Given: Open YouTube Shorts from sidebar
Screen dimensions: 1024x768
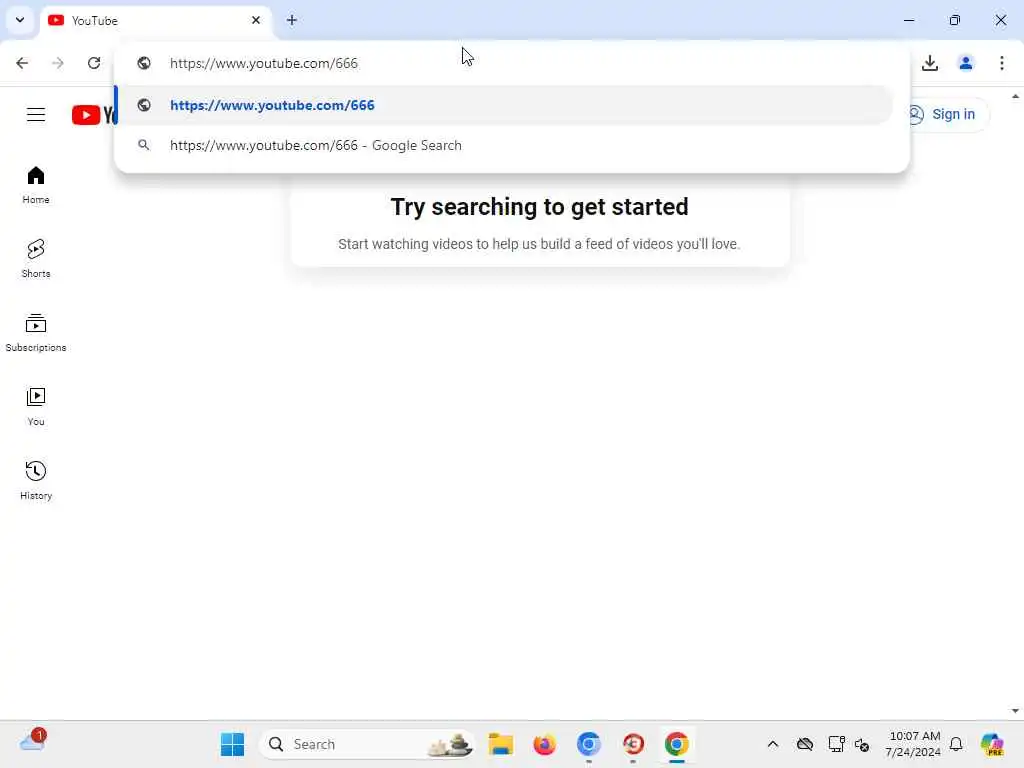Looking at the screenshot, I should (36, 259).
